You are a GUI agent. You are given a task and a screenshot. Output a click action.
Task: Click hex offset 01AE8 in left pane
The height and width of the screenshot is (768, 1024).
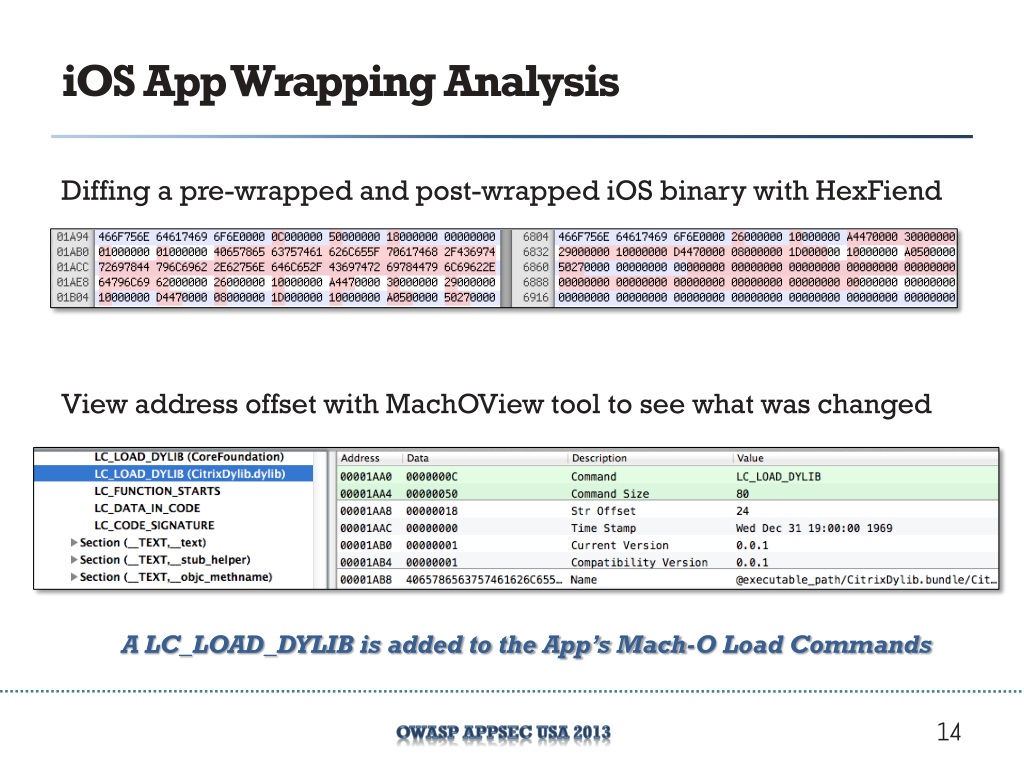click(x=72, y=282)
